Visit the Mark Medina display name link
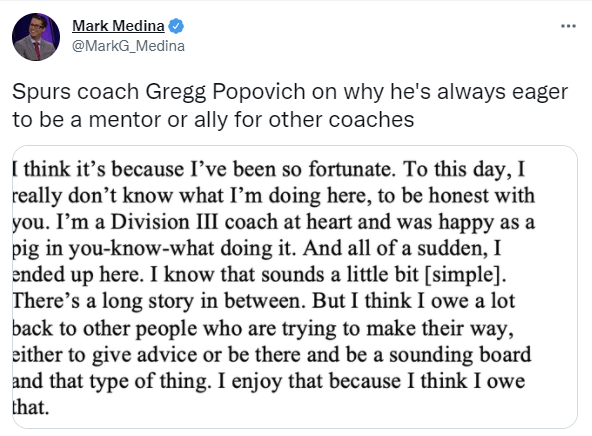The width and height of the screenshot is (592, 436). tap(118, 26)
